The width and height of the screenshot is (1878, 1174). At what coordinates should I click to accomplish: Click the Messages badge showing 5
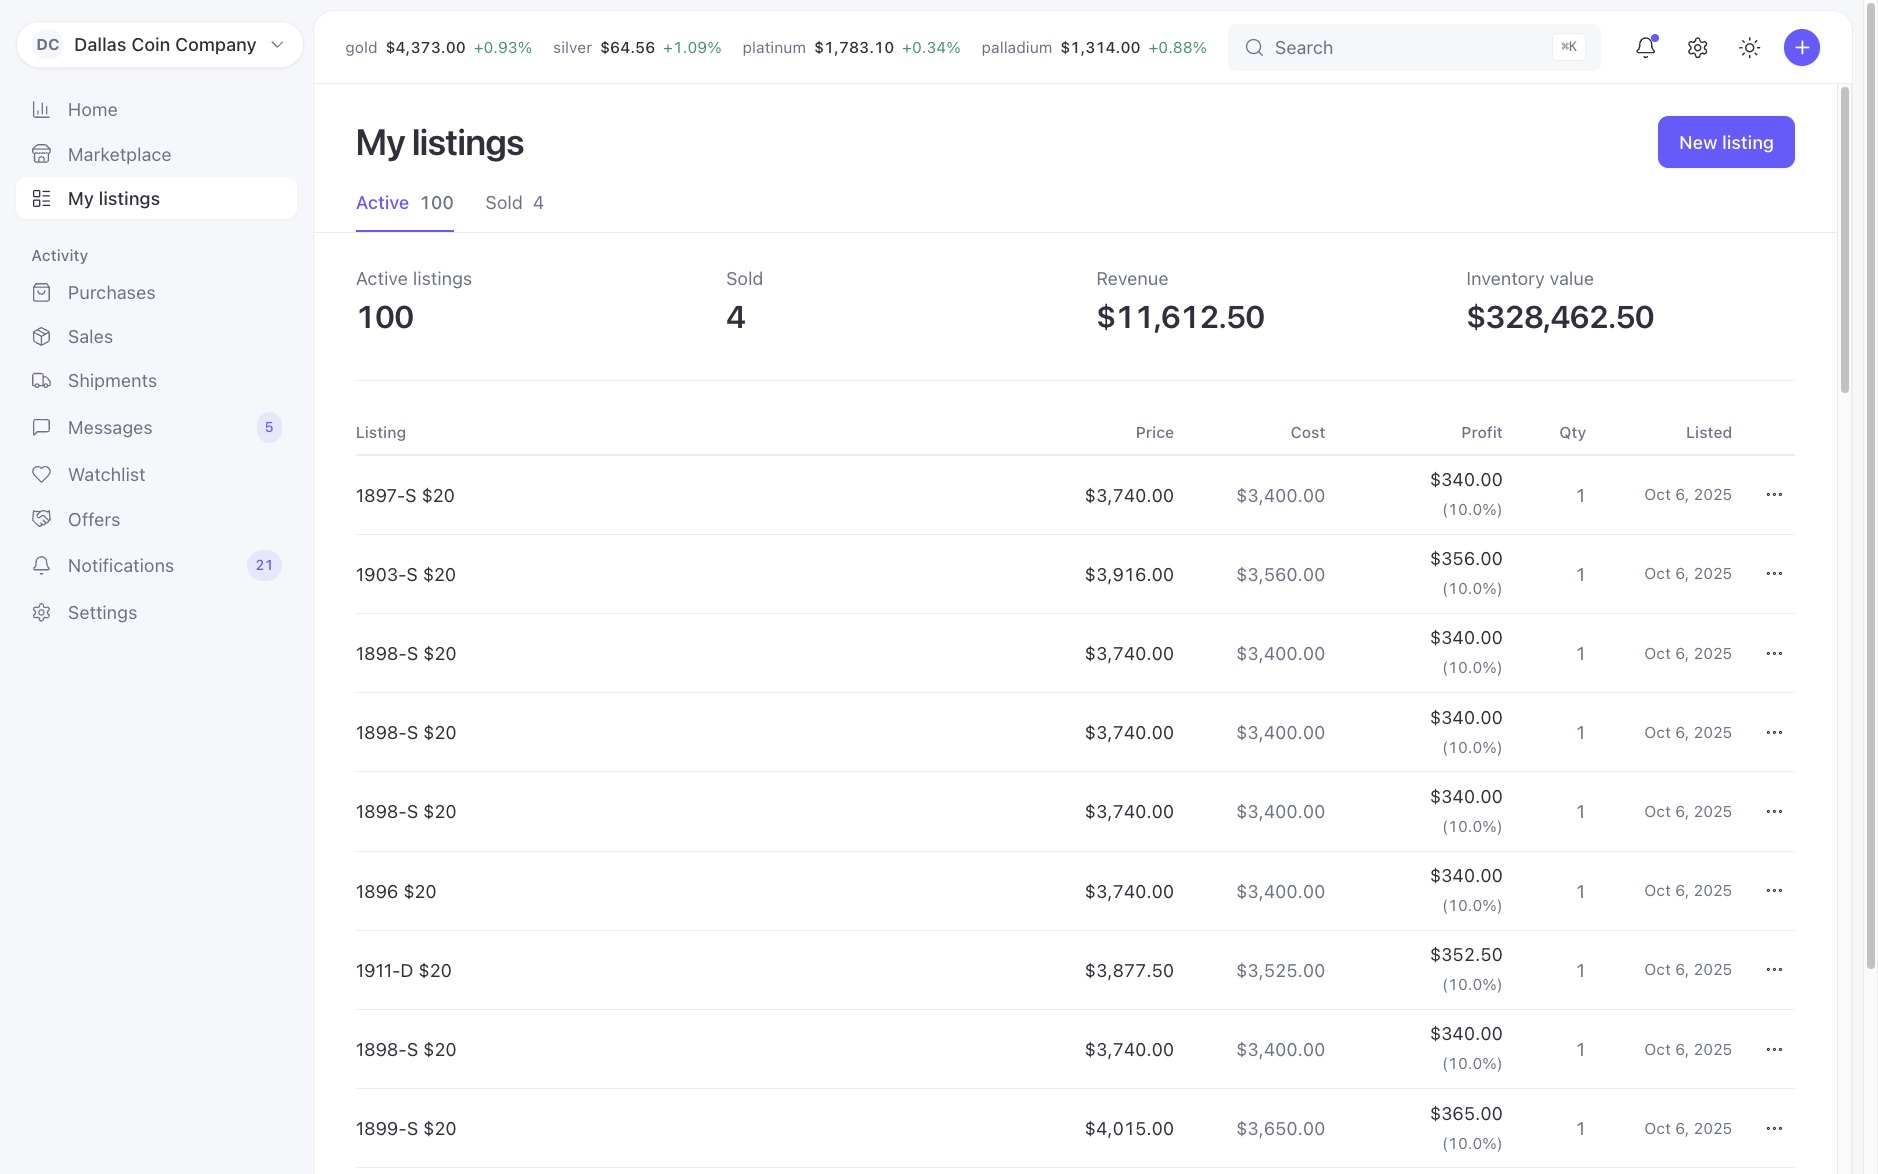coord(269,427)
